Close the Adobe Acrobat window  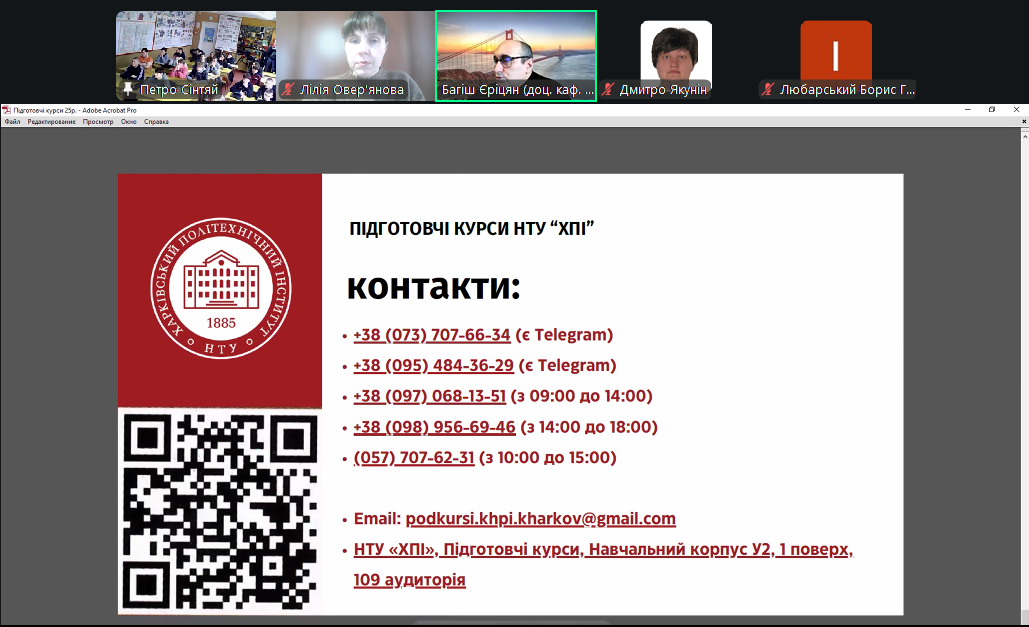(1017, 110)
